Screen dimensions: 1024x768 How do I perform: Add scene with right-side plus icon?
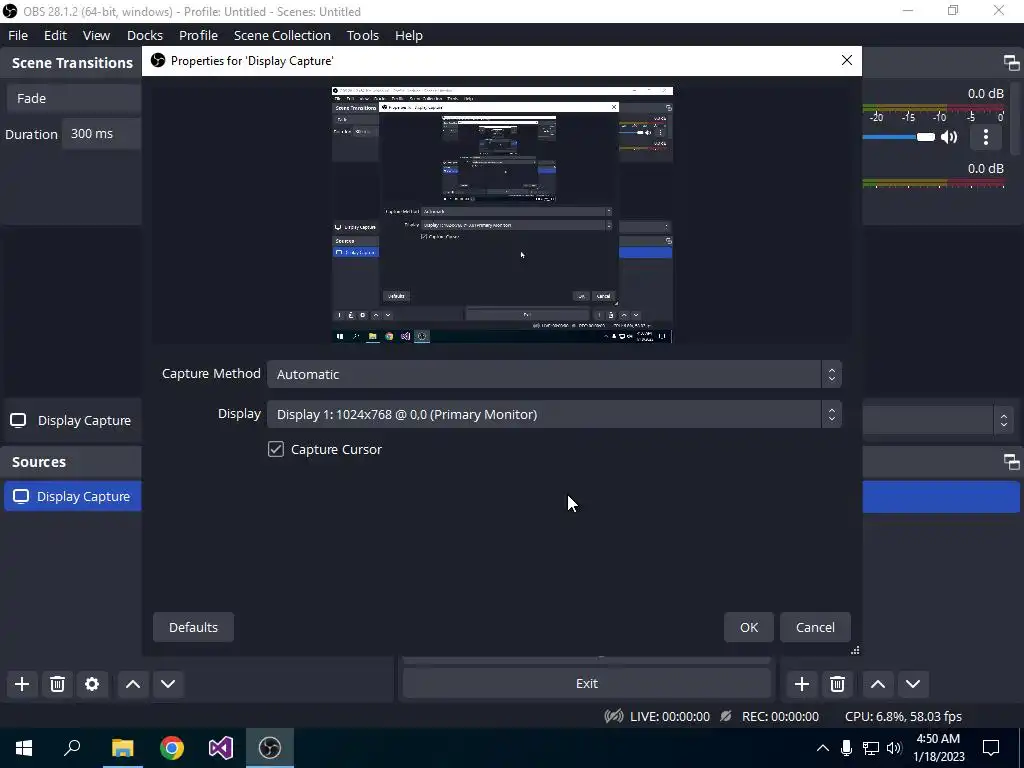801,684
